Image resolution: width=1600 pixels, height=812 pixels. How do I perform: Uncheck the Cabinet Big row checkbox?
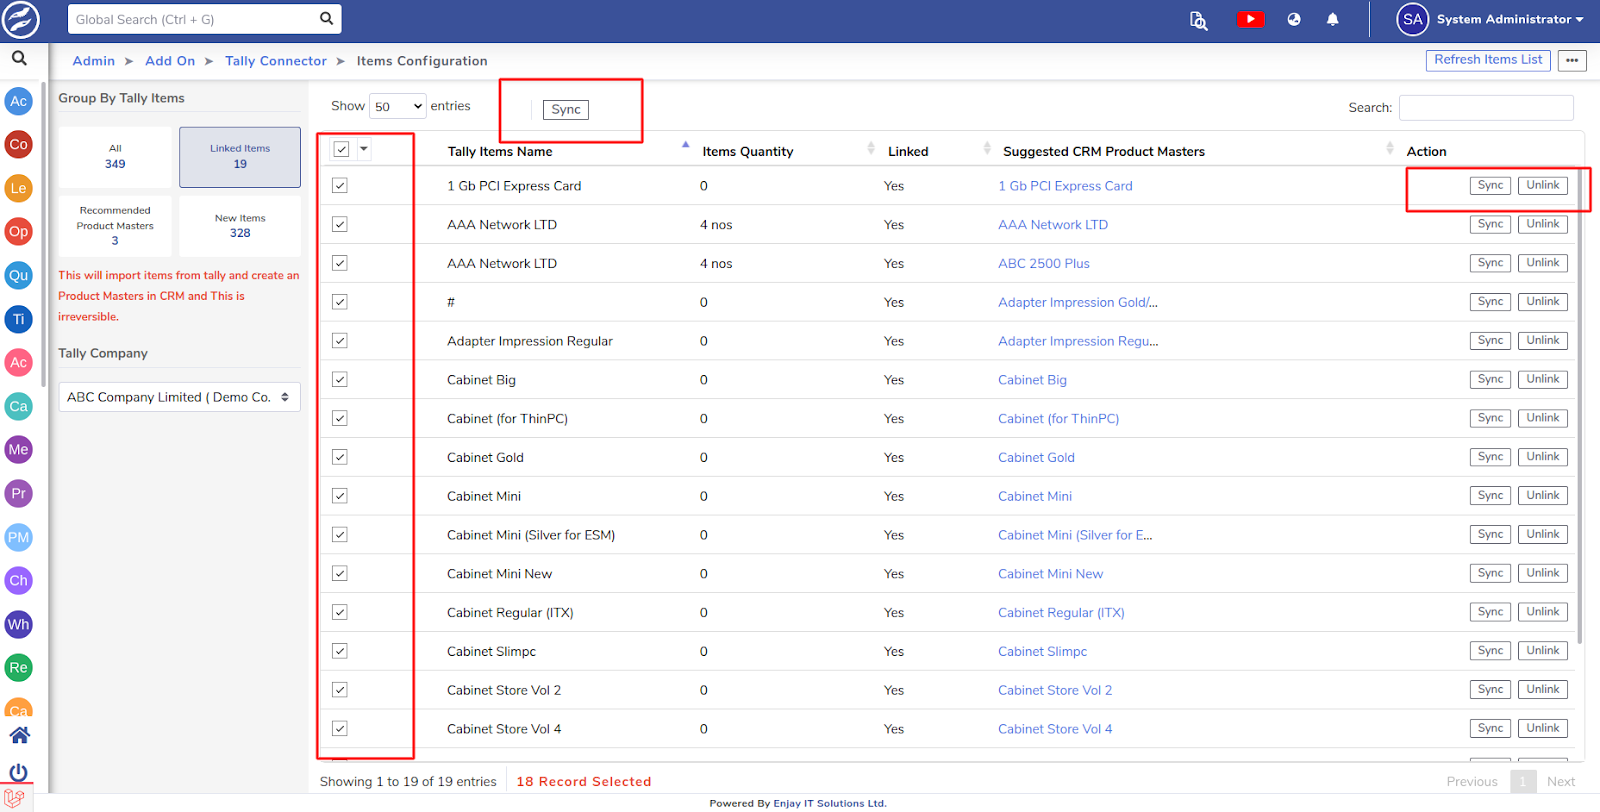340,380
